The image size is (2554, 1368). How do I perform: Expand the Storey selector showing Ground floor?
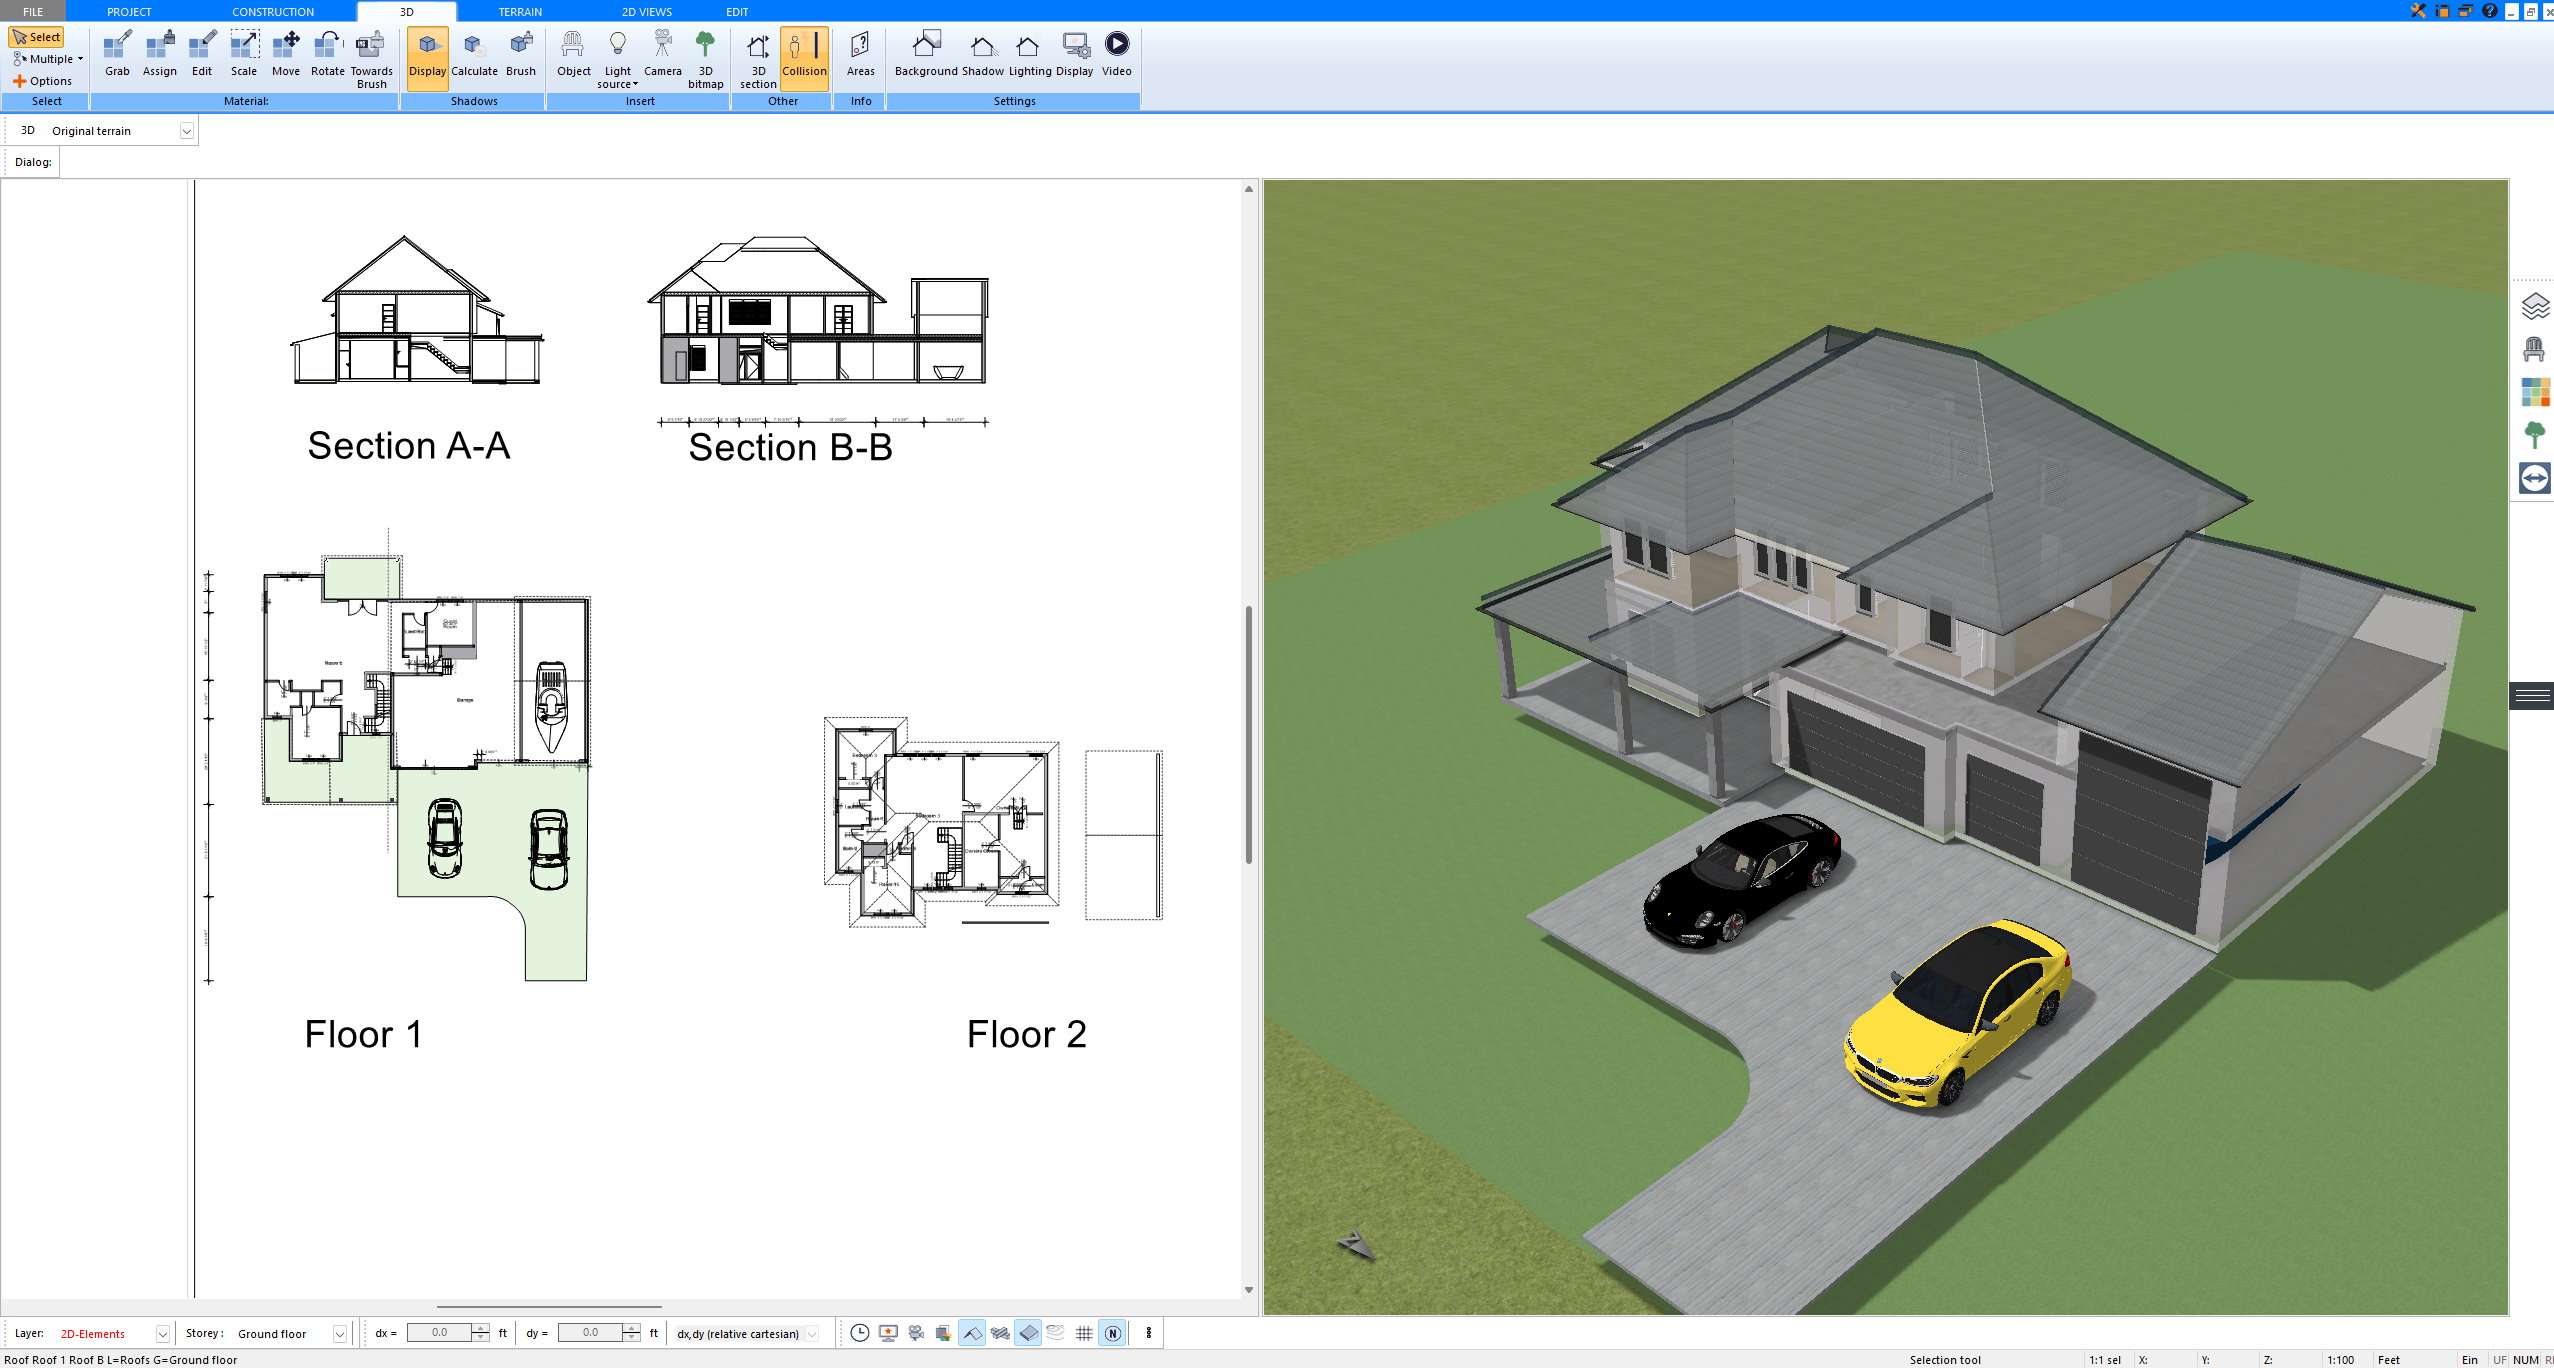339,1333
